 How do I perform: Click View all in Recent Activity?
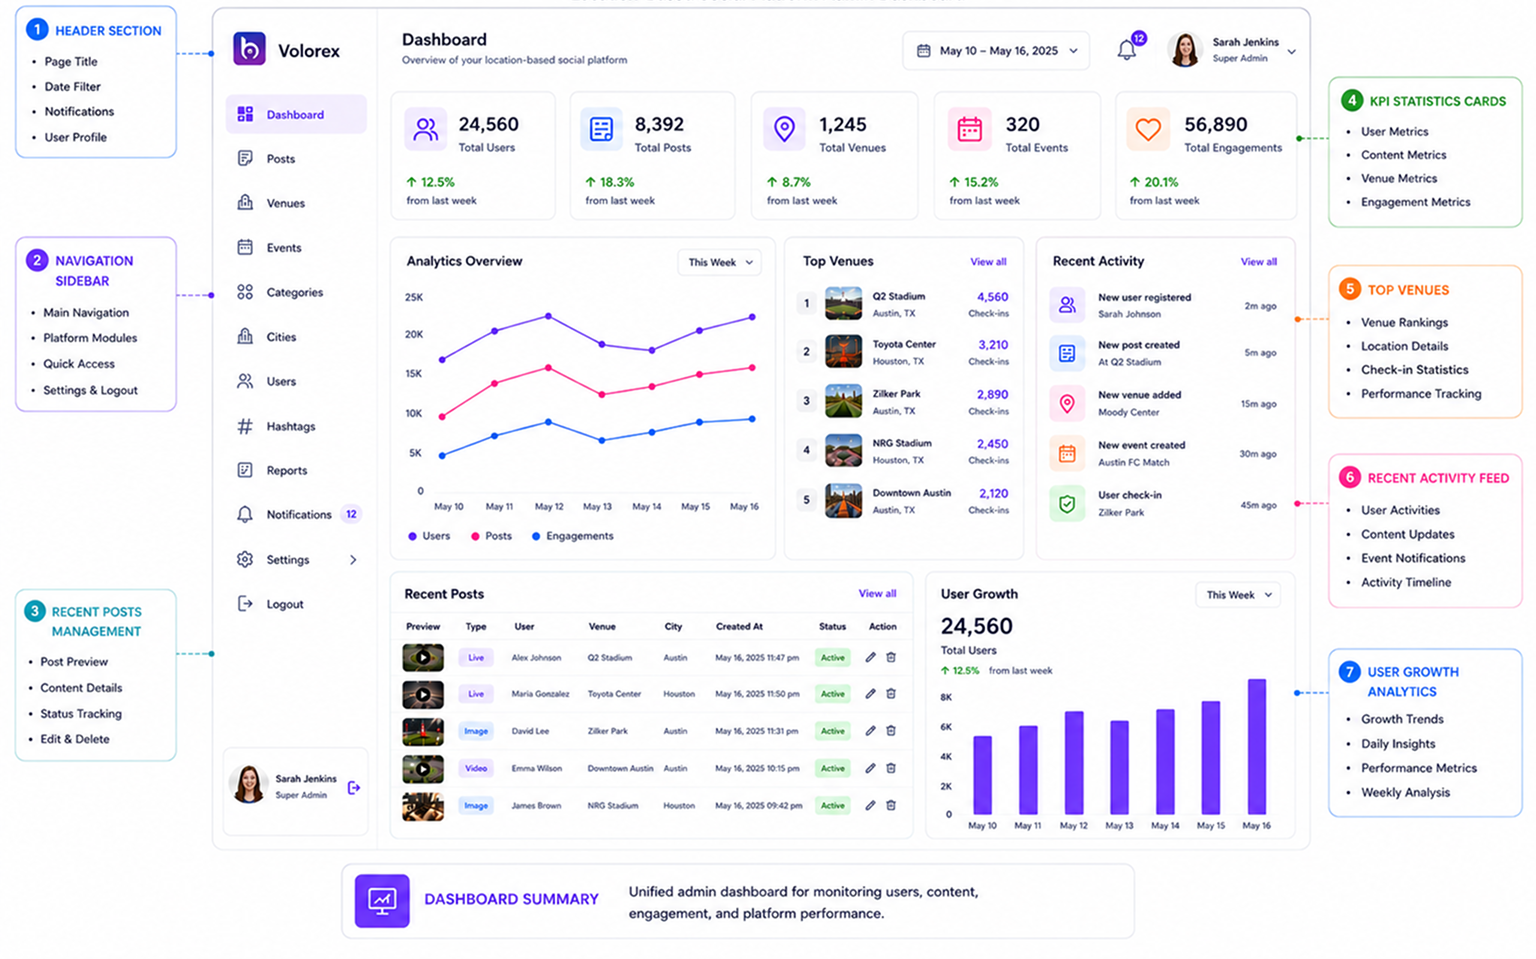tap(1259, 262)
